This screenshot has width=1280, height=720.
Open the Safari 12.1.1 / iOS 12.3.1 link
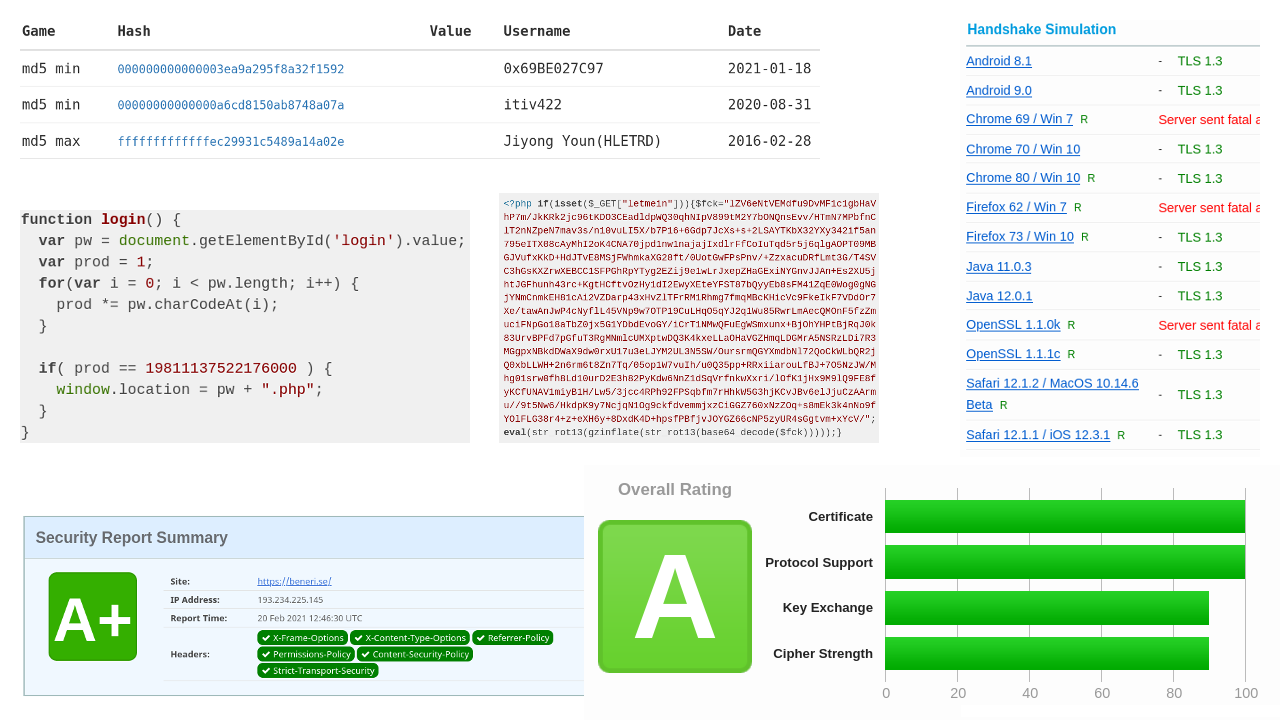point(1038,435)
